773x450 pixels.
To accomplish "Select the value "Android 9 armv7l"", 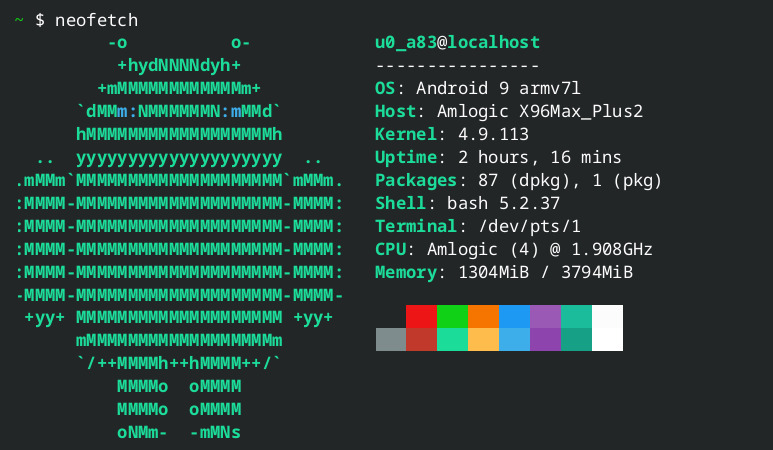I will coord(498,88).
